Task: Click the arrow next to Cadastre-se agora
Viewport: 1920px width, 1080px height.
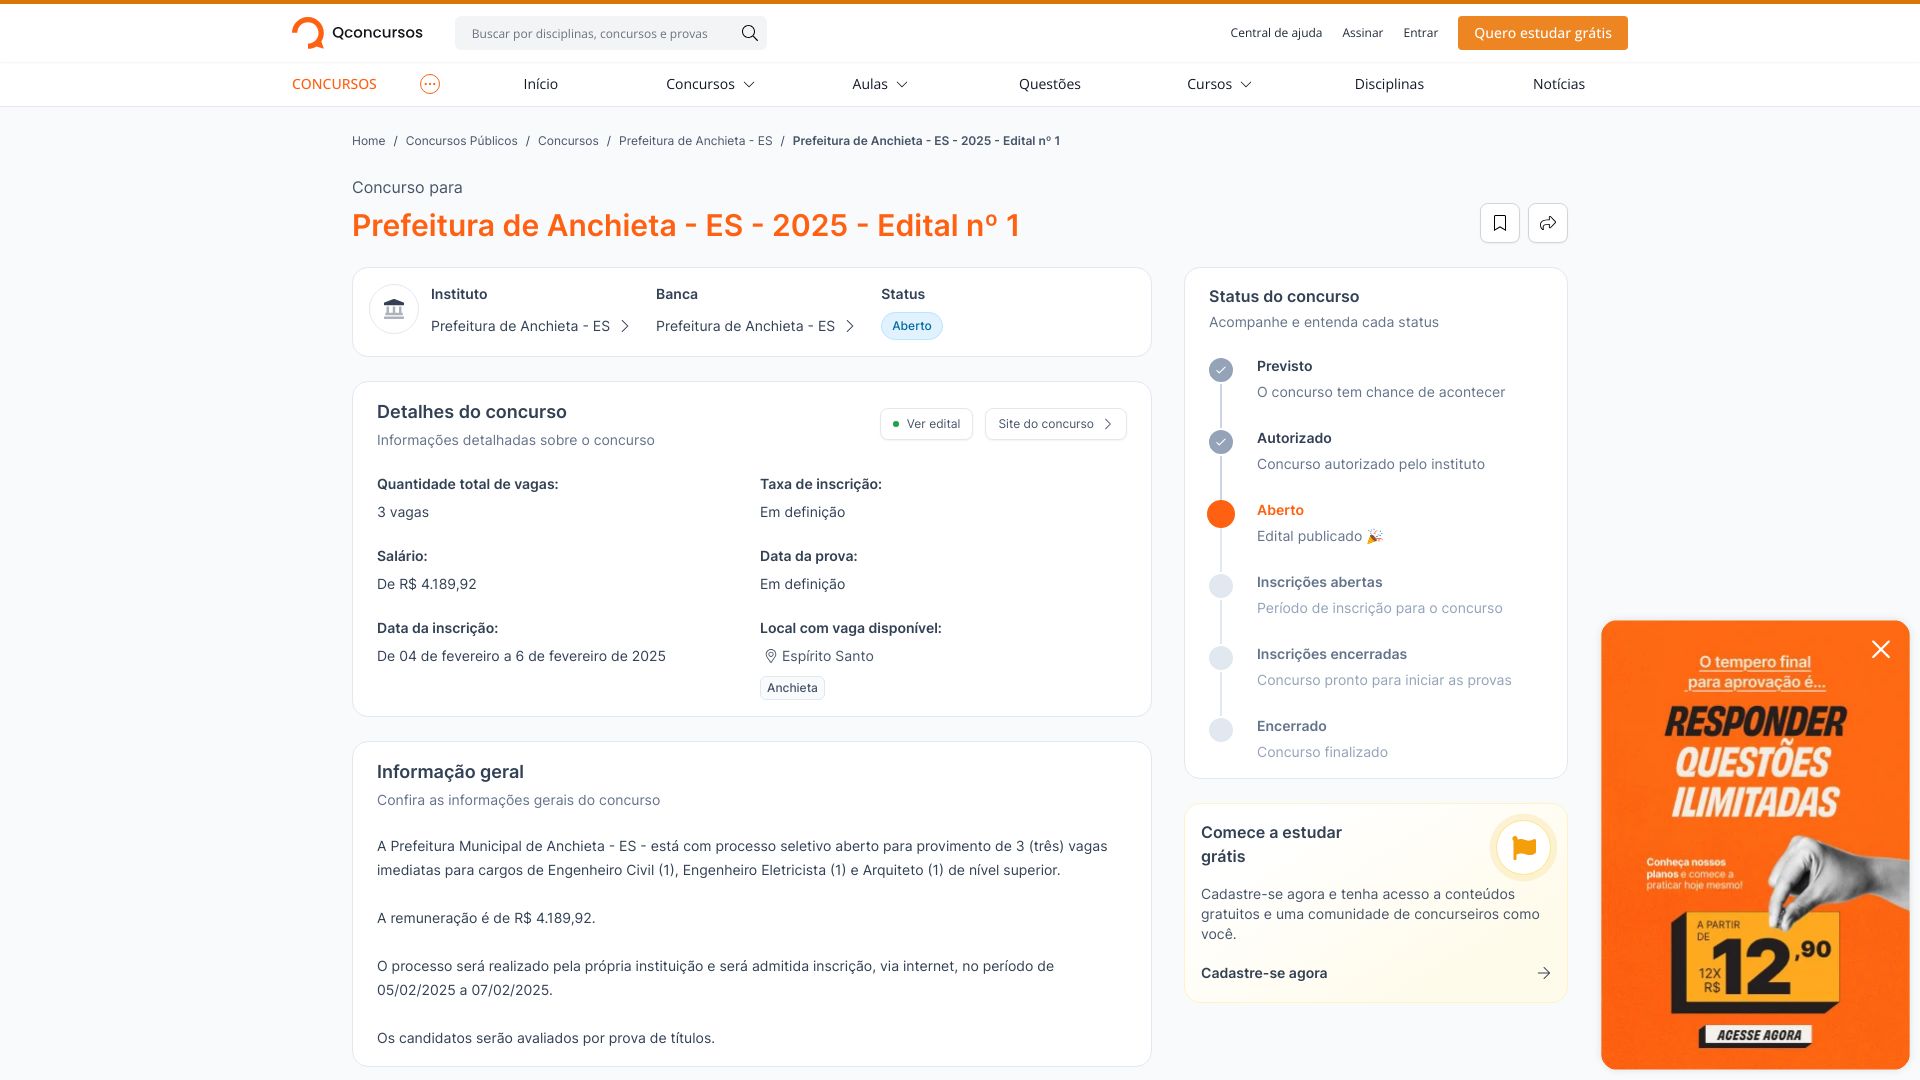Action: tap(1544, 973)
